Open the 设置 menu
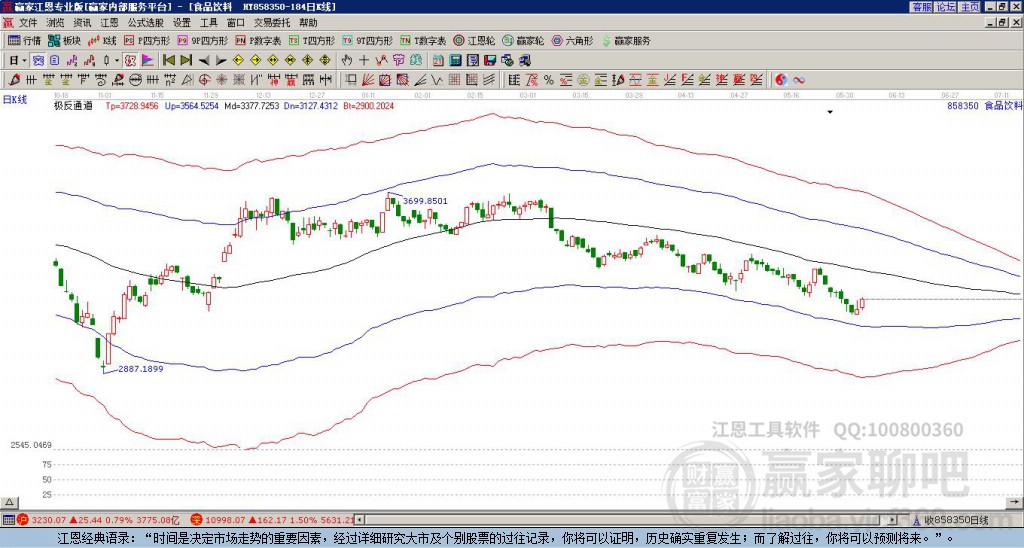The height and width of the screenshot is (548, 1024). [182, 23]
